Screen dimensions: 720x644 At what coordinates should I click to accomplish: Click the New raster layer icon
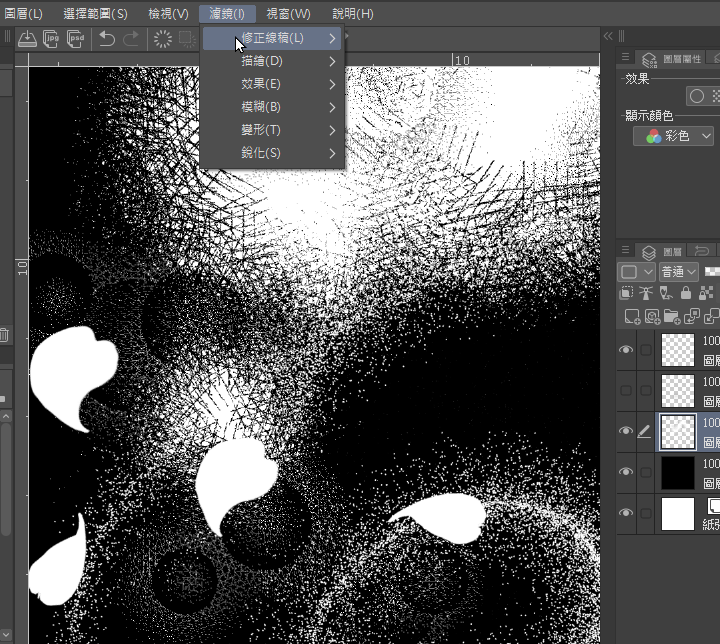(x=631, y=317)
